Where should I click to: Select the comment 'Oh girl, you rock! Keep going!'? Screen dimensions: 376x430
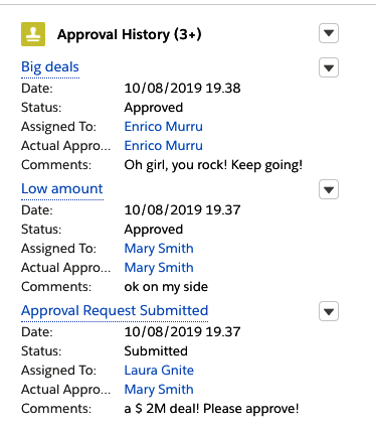213,165
